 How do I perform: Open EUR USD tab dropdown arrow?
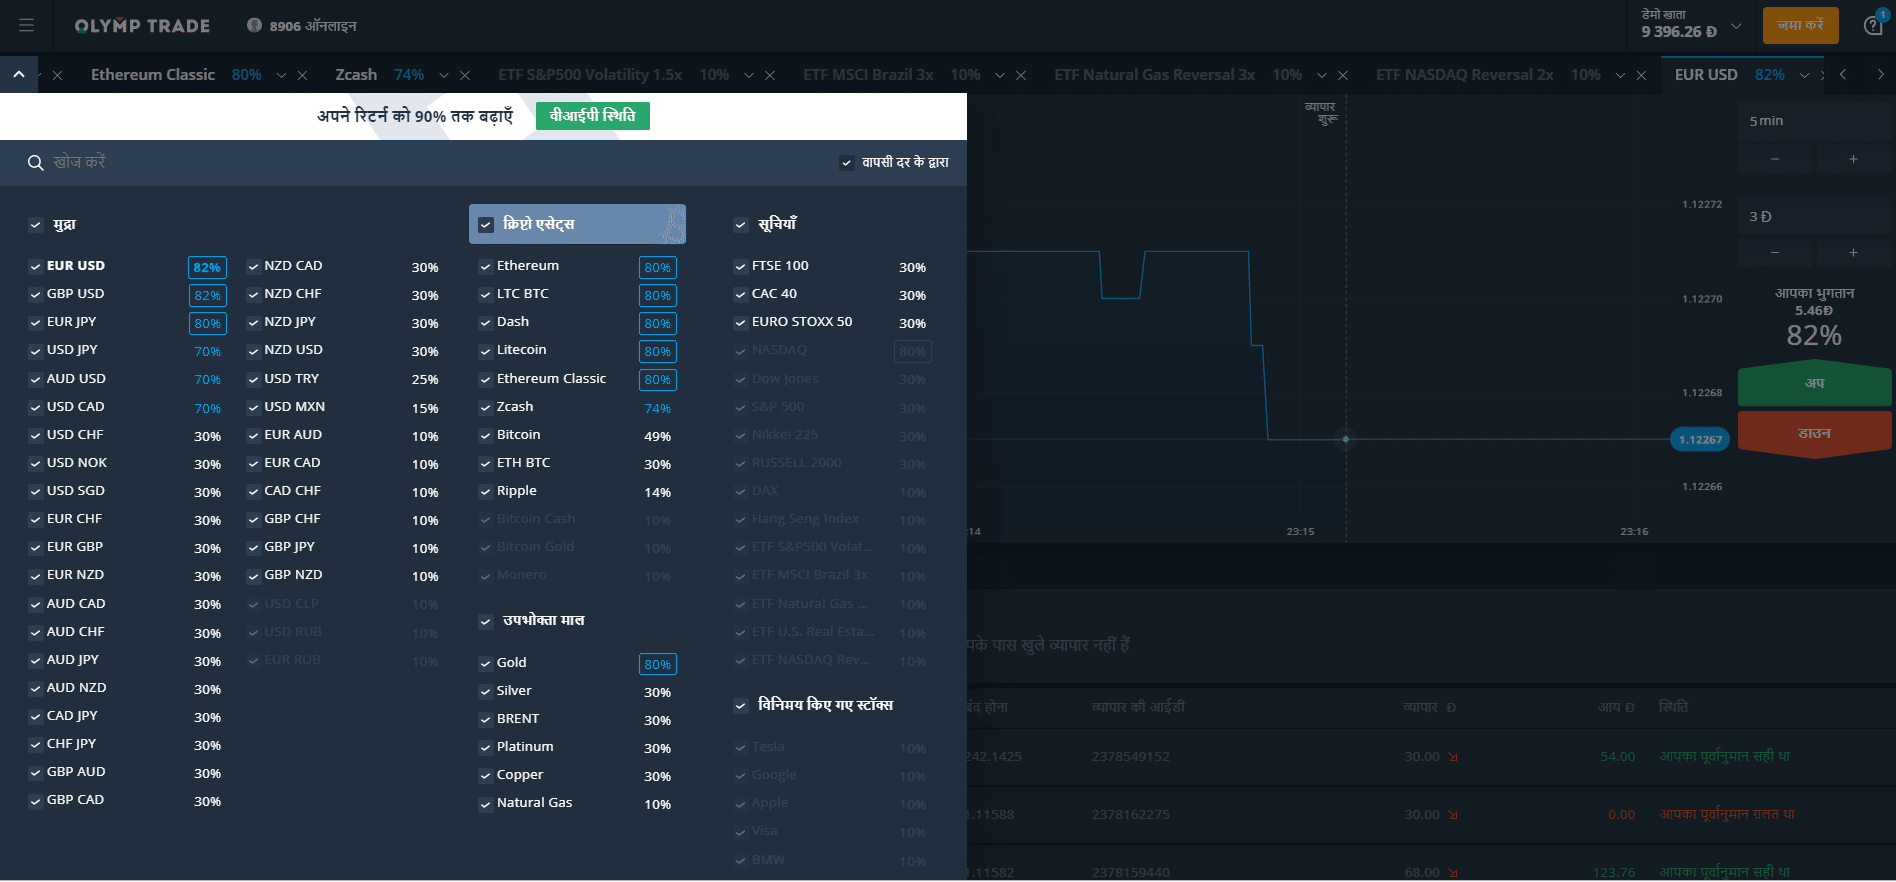[1804, 75]
